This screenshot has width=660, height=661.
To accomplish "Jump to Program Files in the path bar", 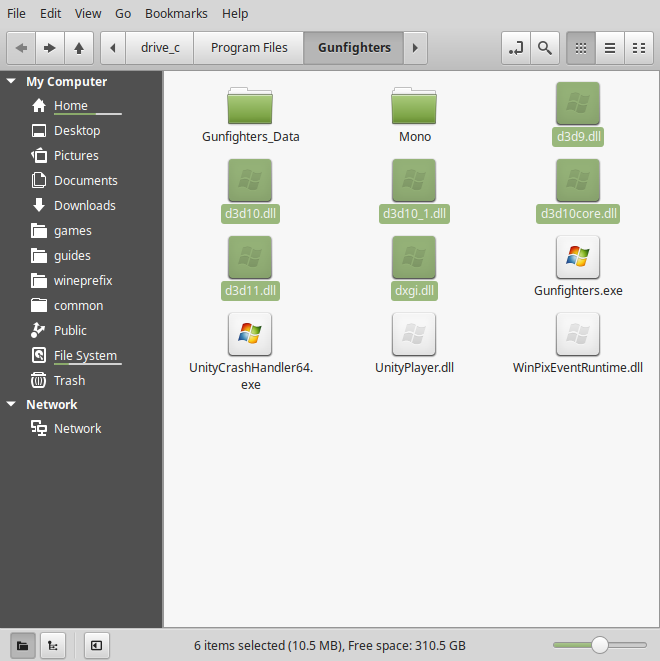I will pos(249,48).
